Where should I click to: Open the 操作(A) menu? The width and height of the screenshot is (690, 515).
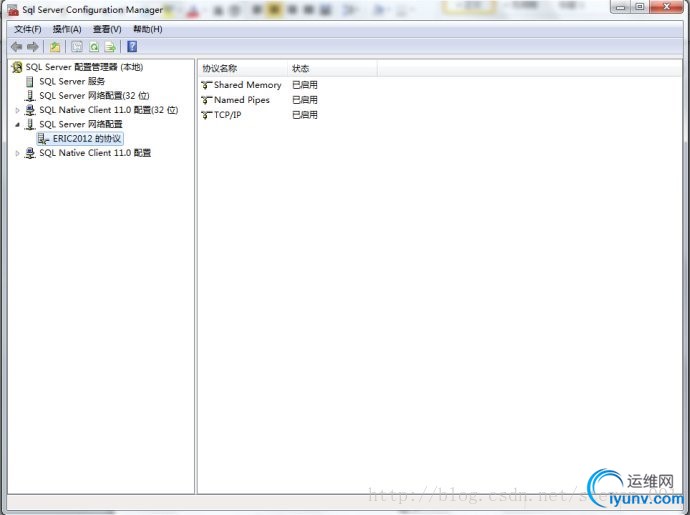point(67,29)
